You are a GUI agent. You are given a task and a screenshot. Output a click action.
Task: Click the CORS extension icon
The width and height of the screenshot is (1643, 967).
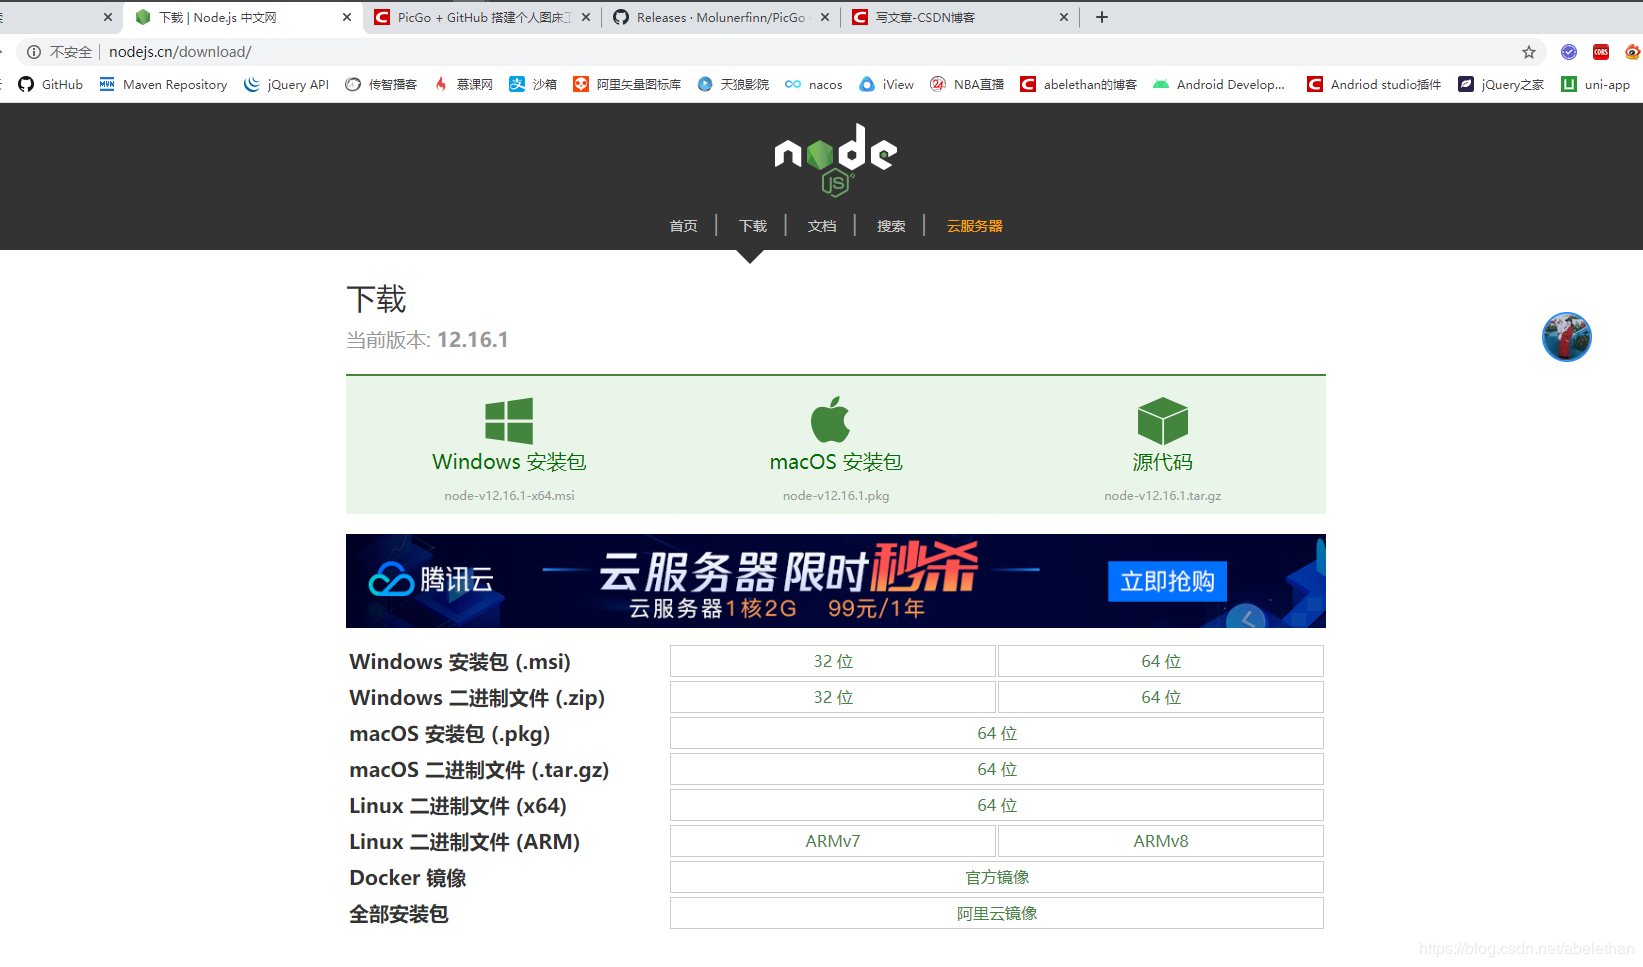tap(1601, 52)
